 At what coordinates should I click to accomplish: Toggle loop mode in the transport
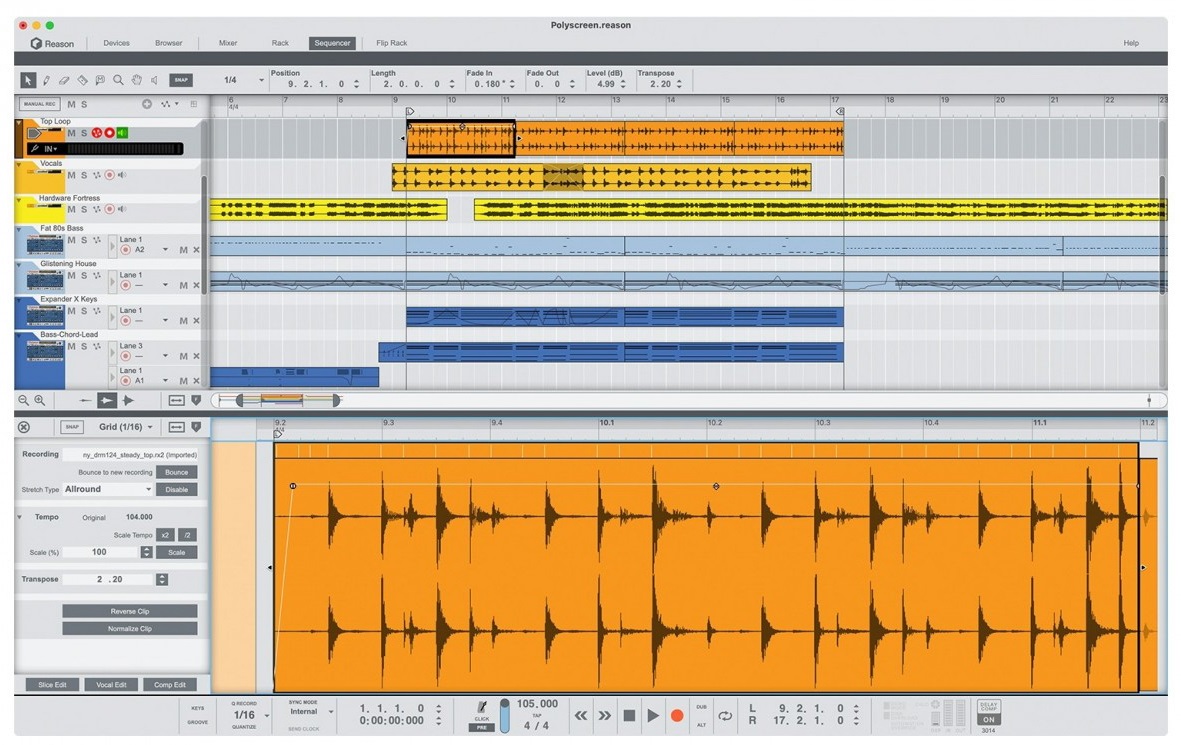point(725,716)
